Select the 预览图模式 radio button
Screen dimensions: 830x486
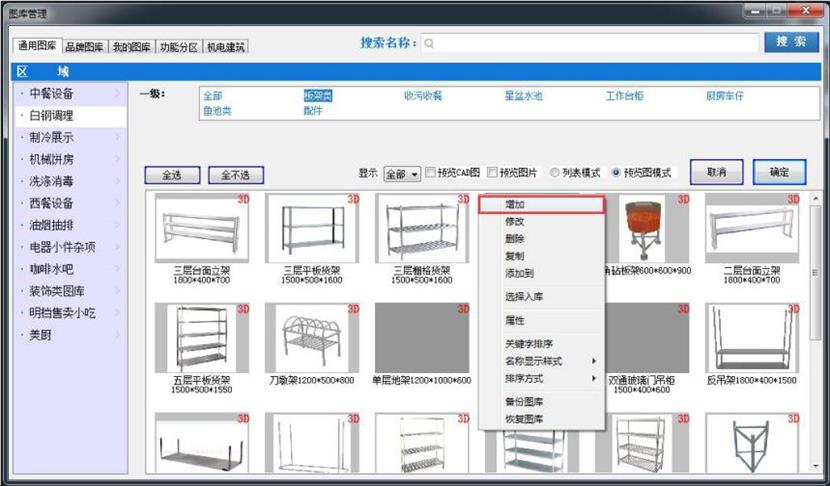point(616,173)
